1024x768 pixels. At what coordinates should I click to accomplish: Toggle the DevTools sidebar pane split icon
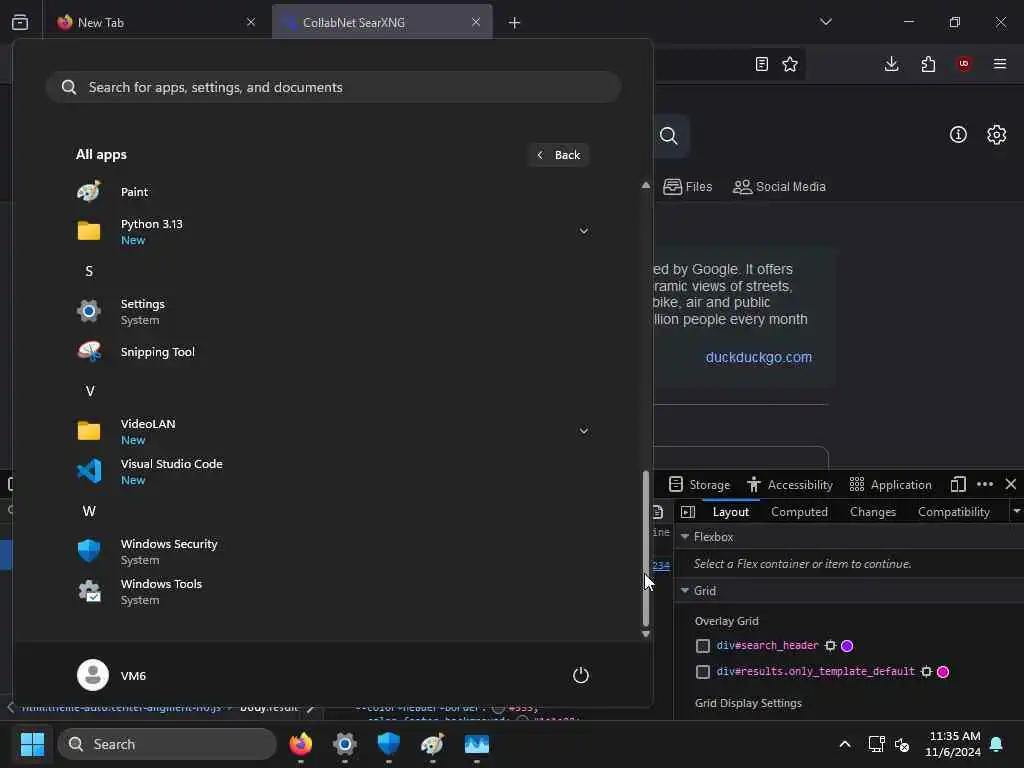pos(688,512)
